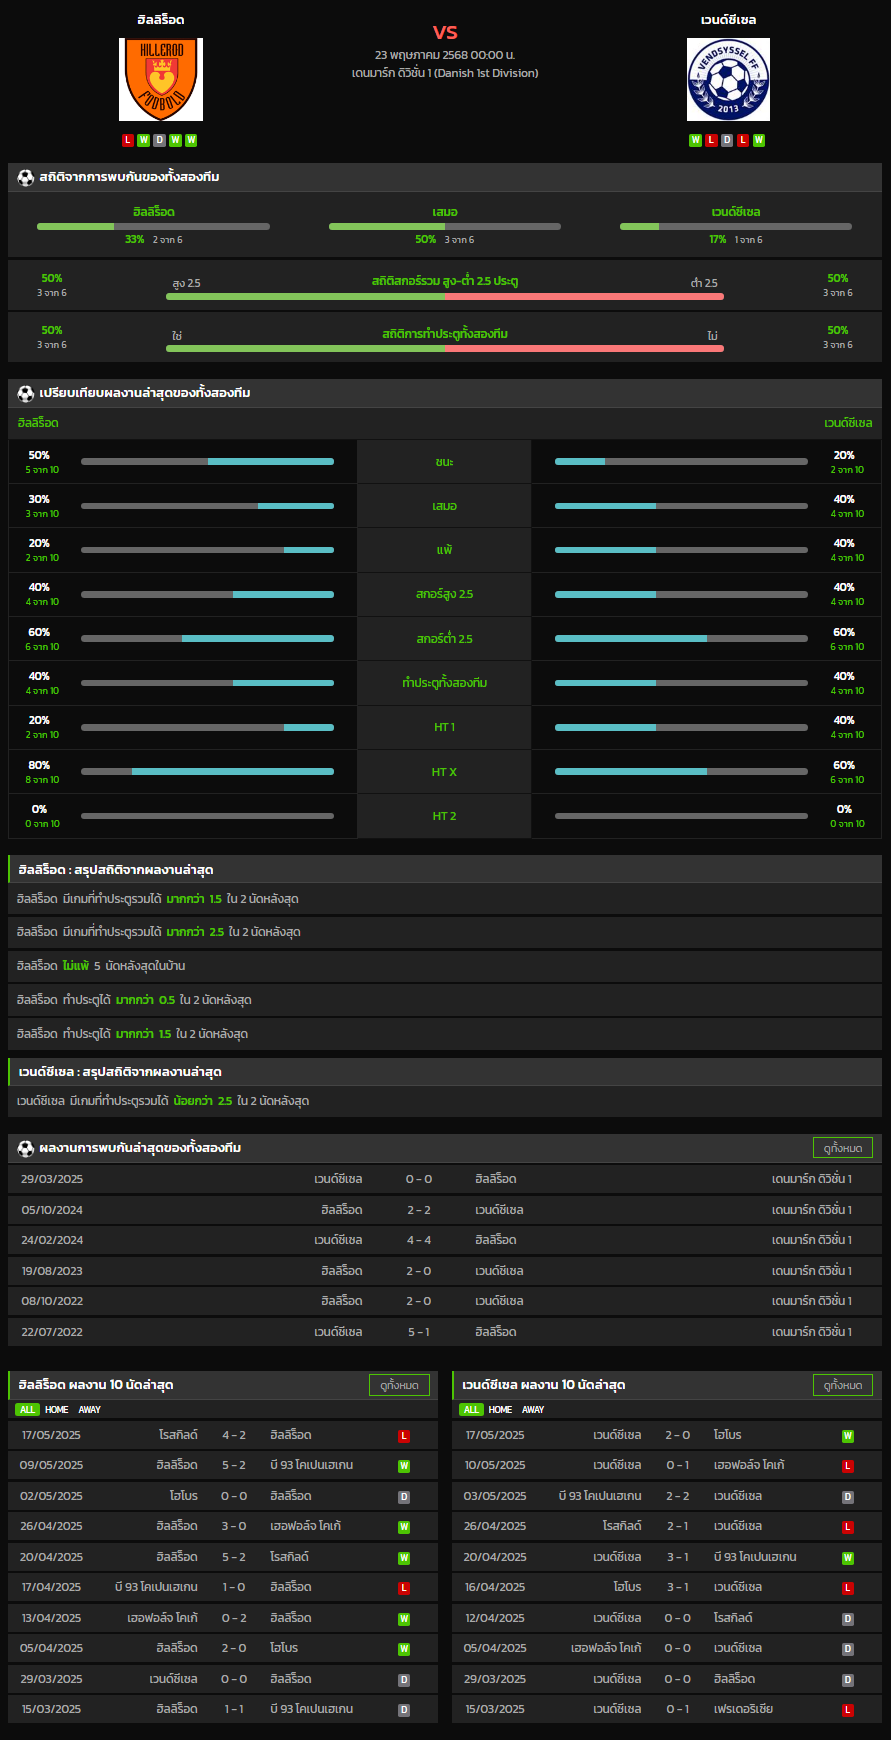Click the 19/08/2023 2-0 head-to-head row
Image resolution: width=891 pixels, height=1740 pixels.
point(445,1271)
